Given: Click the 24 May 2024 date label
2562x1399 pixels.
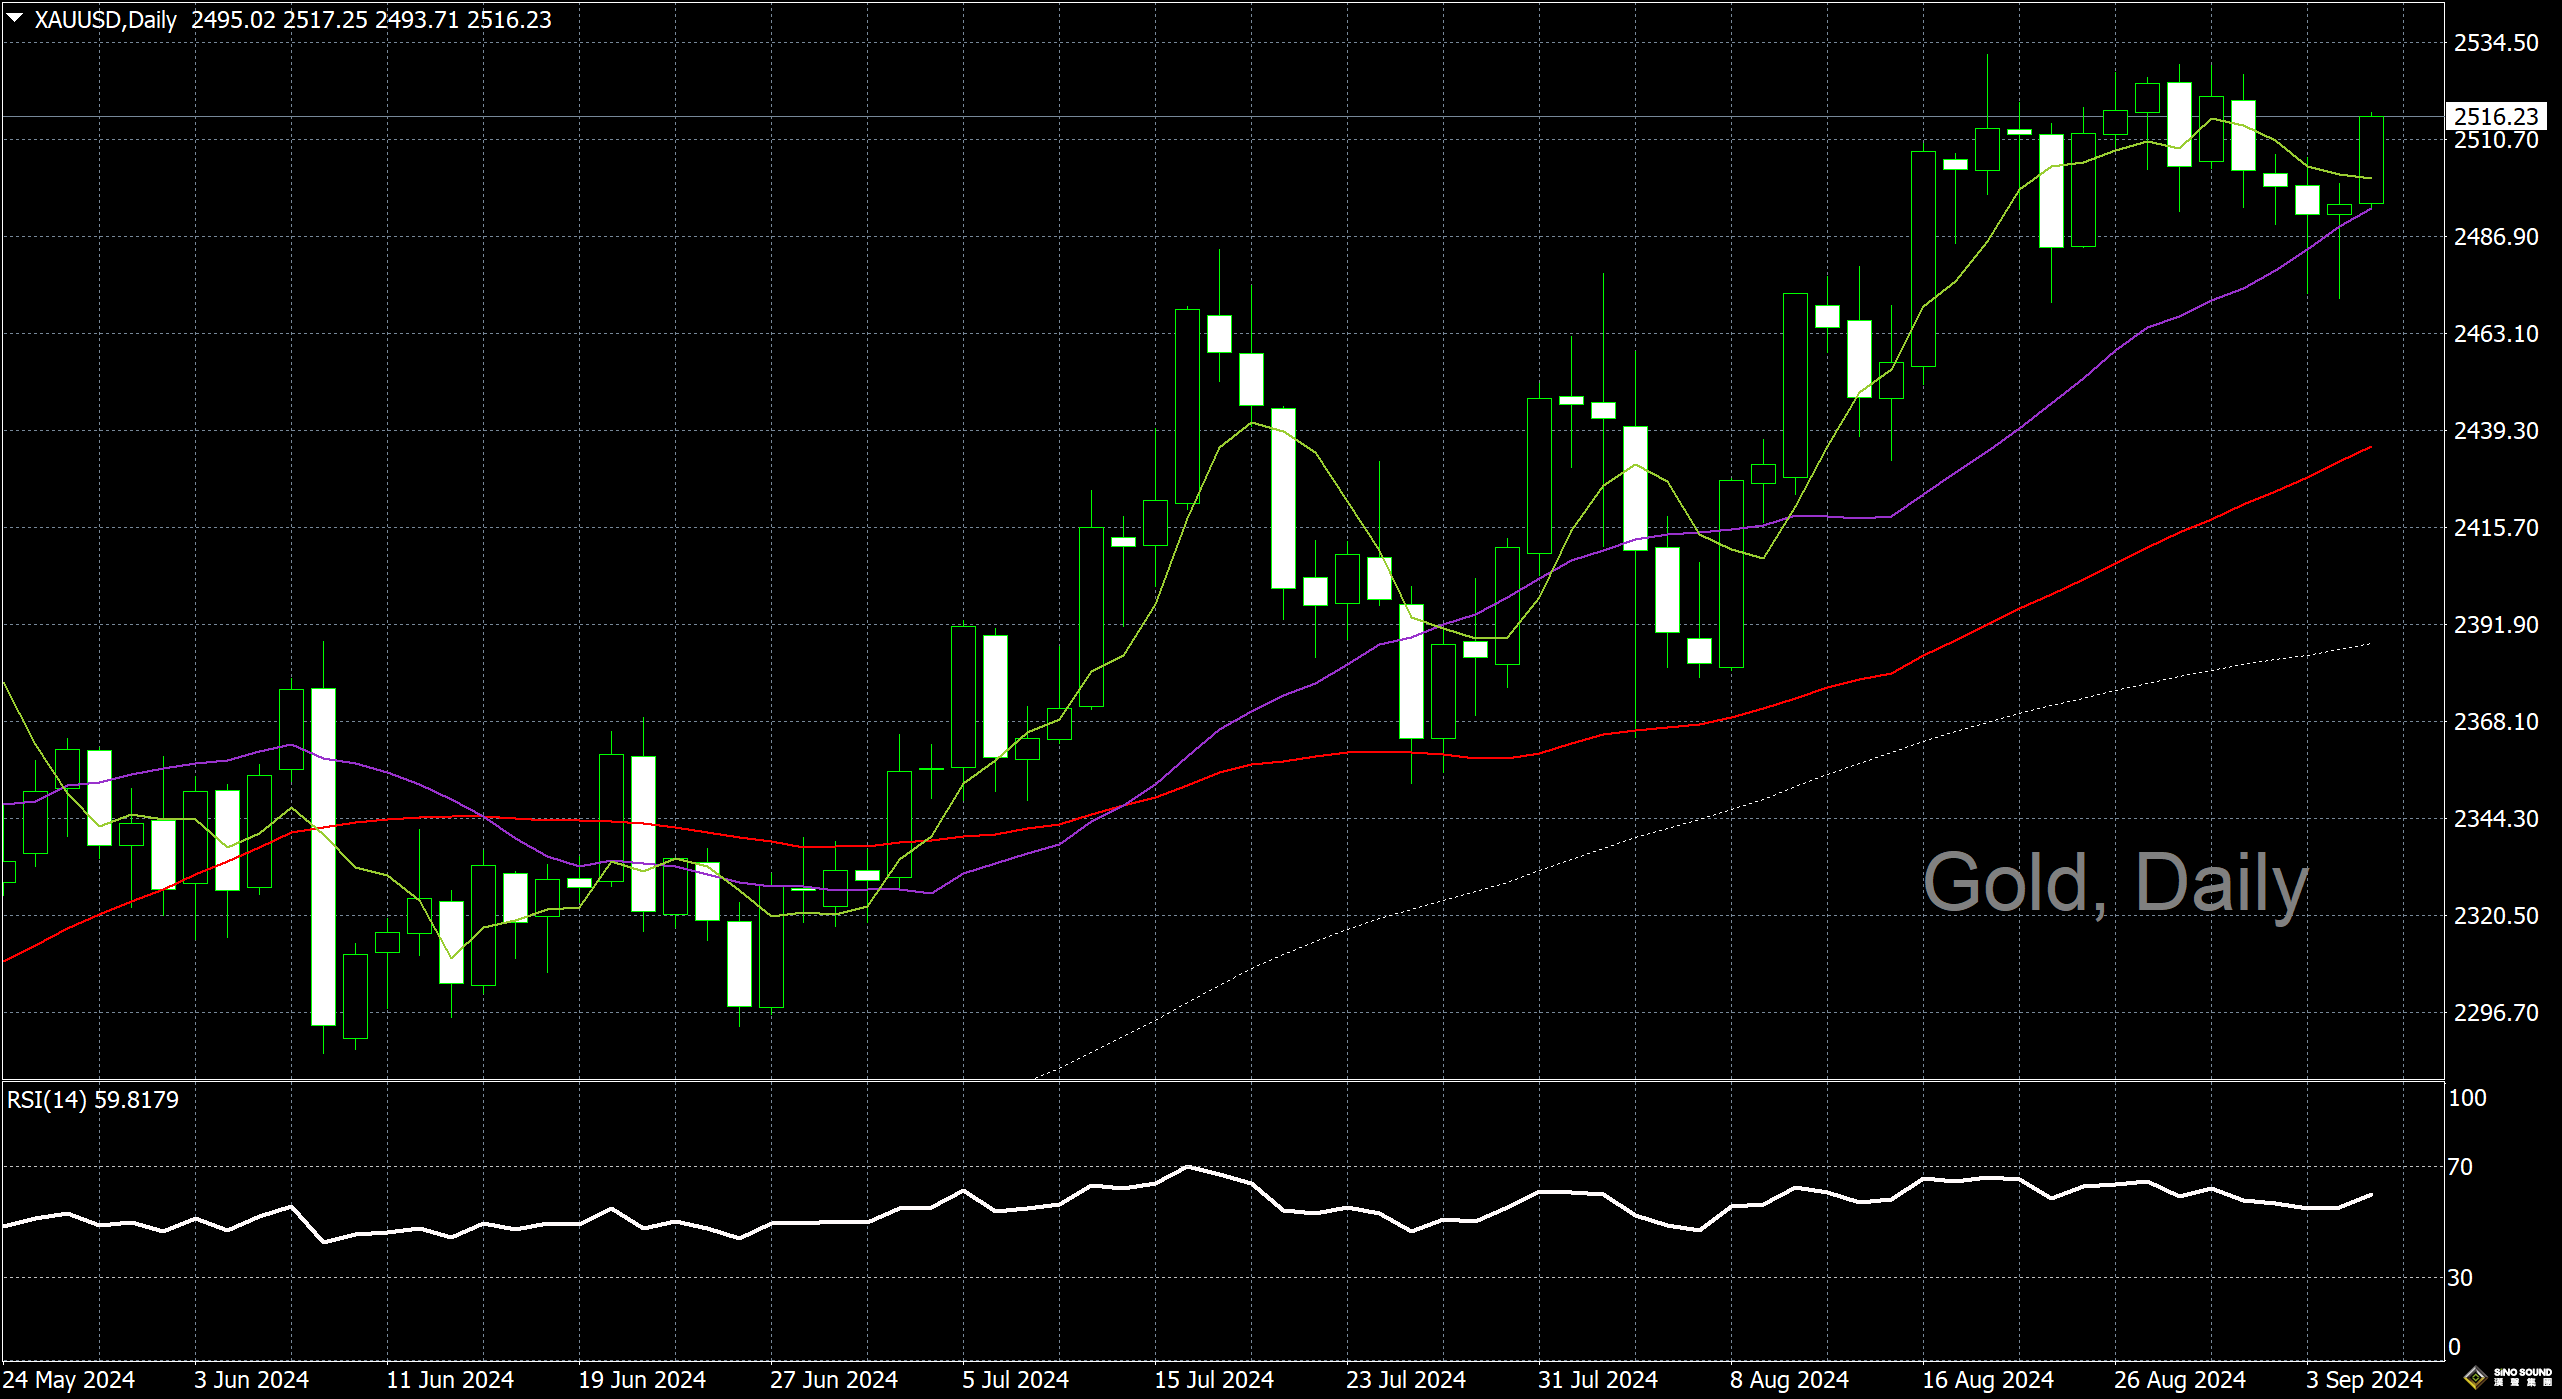Looking at the screenshot, I should pos(69,1380).
